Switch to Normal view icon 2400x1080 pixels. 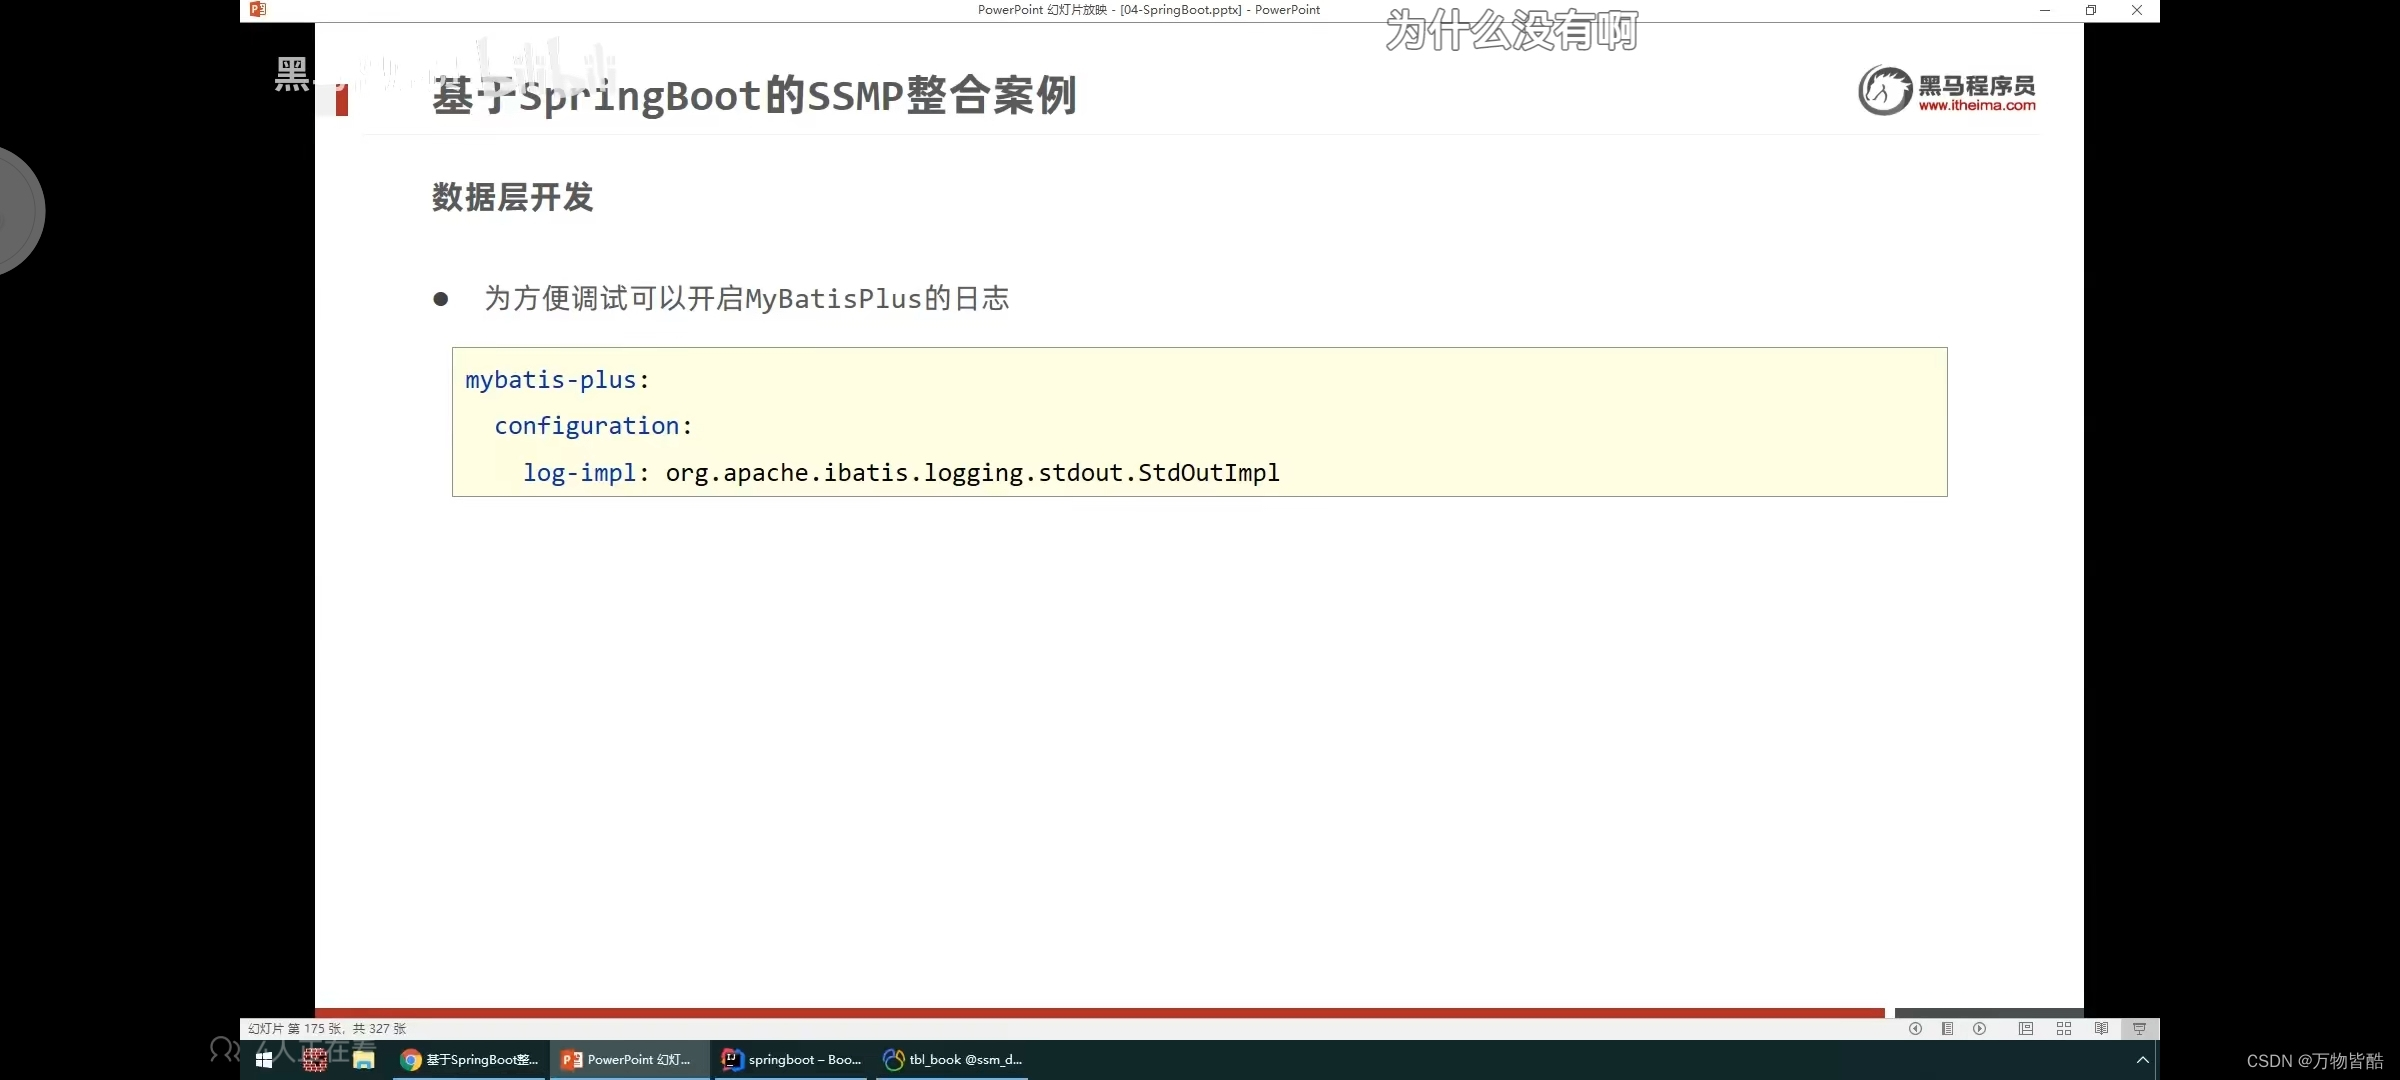[x=2025, y=1028]
